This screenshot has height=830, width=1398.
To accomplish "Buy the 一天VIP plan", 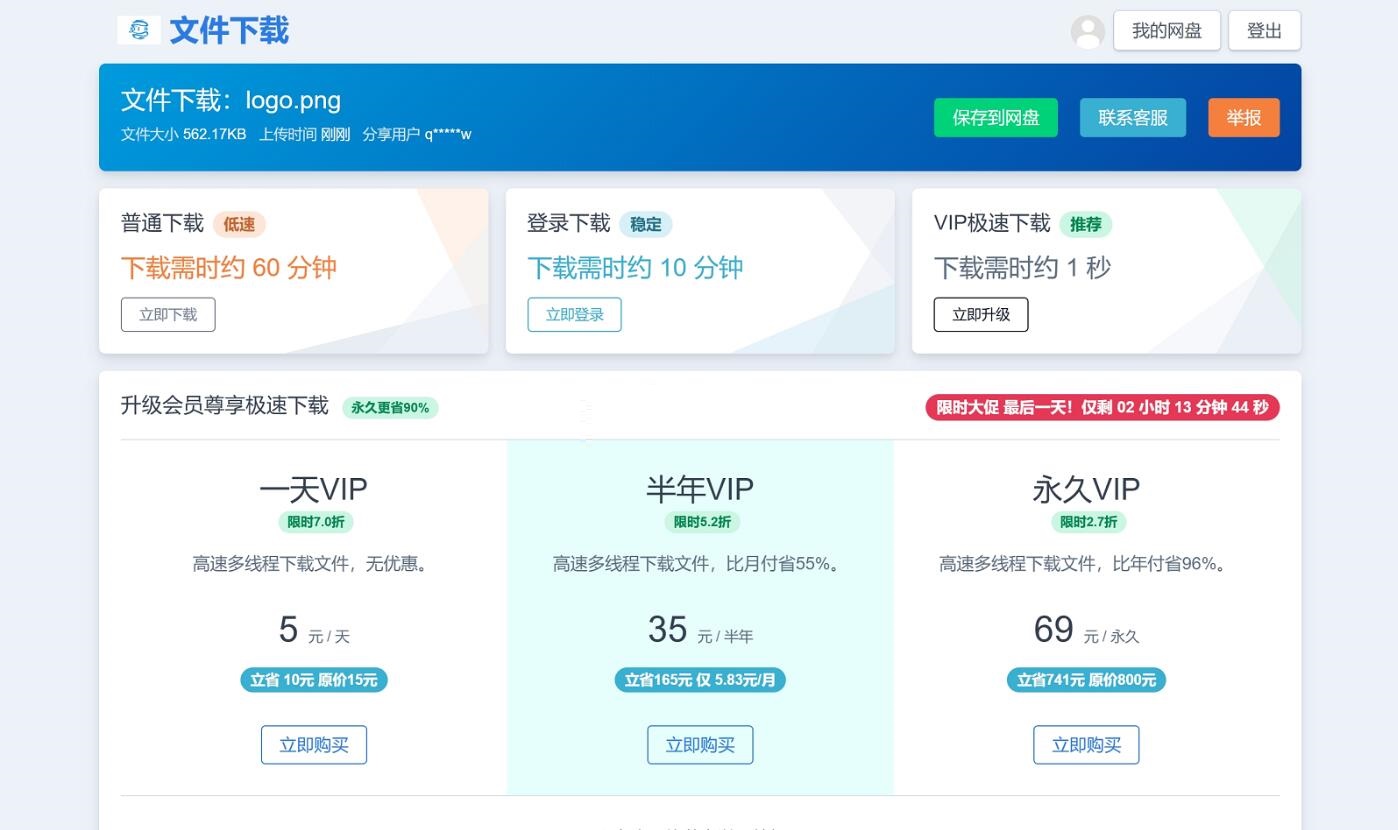I will tap(314, 745).
